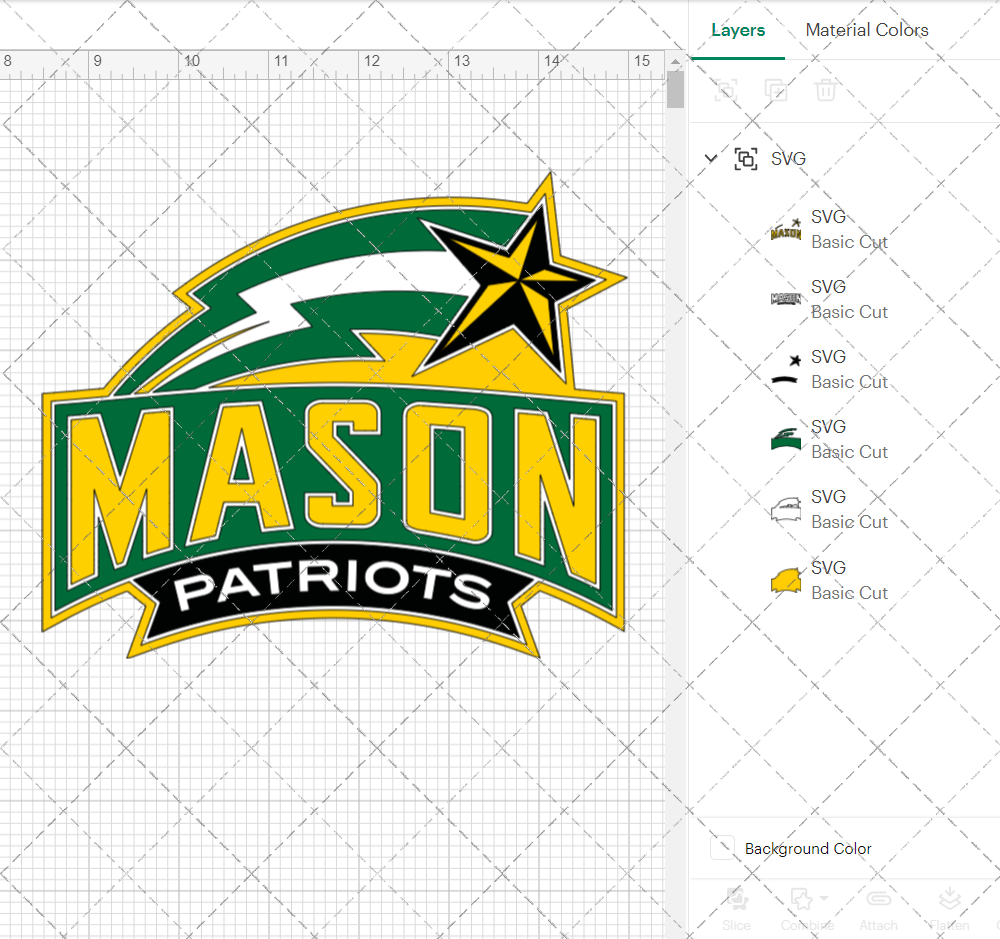
Task: Click the canvas scroll-up arrow
Action: 675,62
